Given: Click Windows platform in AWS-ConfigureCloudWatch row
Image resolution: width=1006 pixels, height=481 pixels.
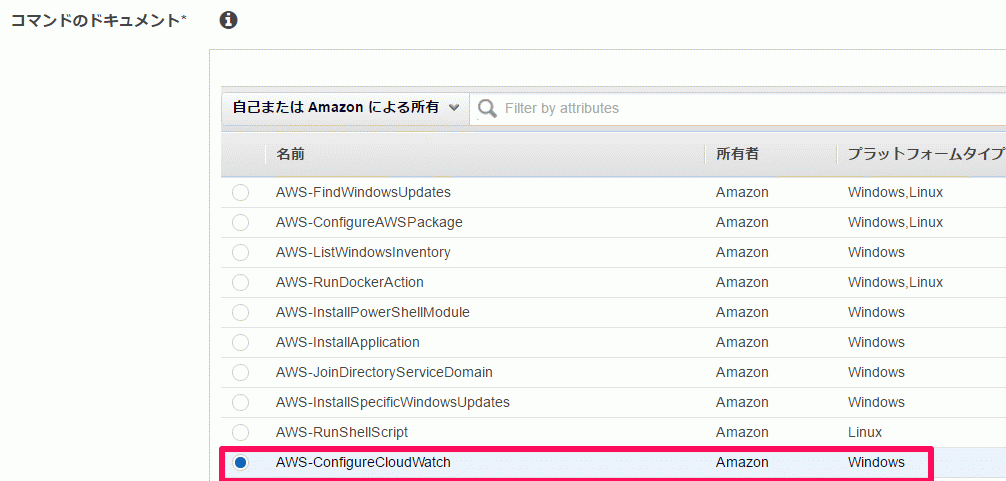Looking at the screenshot, I should (876, 462).
